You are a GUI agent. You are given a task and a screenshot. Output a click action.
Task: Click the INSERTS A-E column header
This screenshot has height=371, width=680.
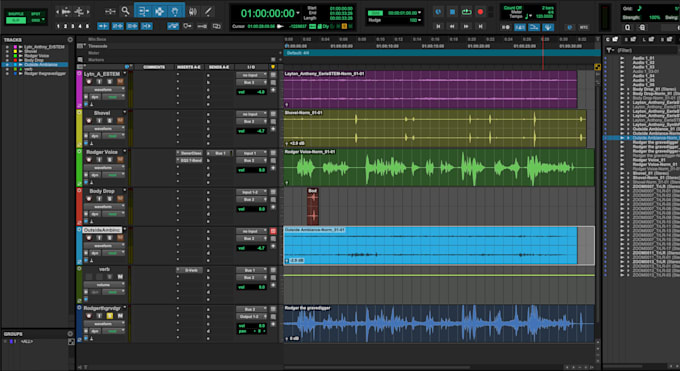click(189, 67)
